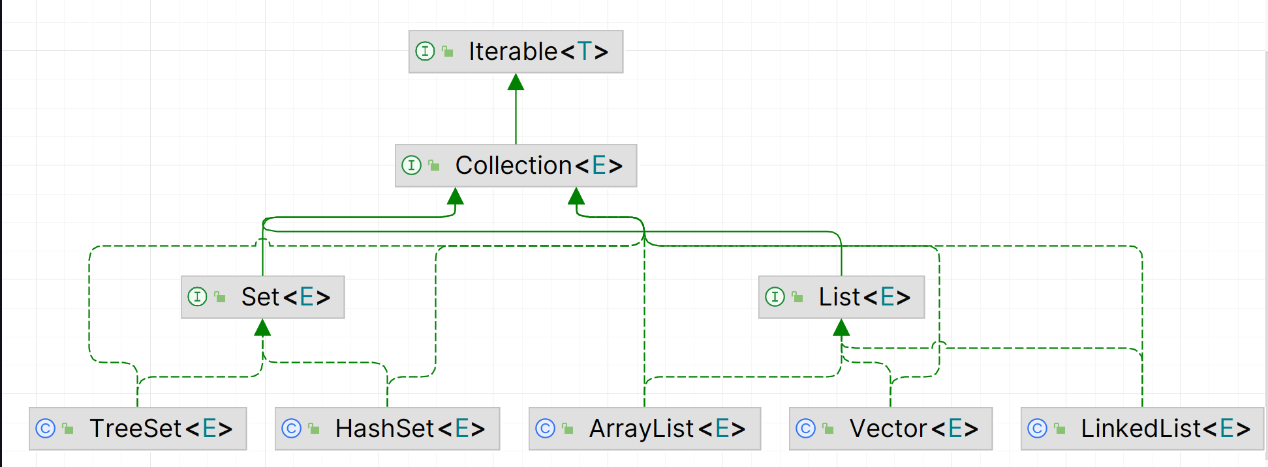This screenshot has width=1268, height=467.
Task: Select the TreeSet<E> class label
Action: tap(160, 429)
